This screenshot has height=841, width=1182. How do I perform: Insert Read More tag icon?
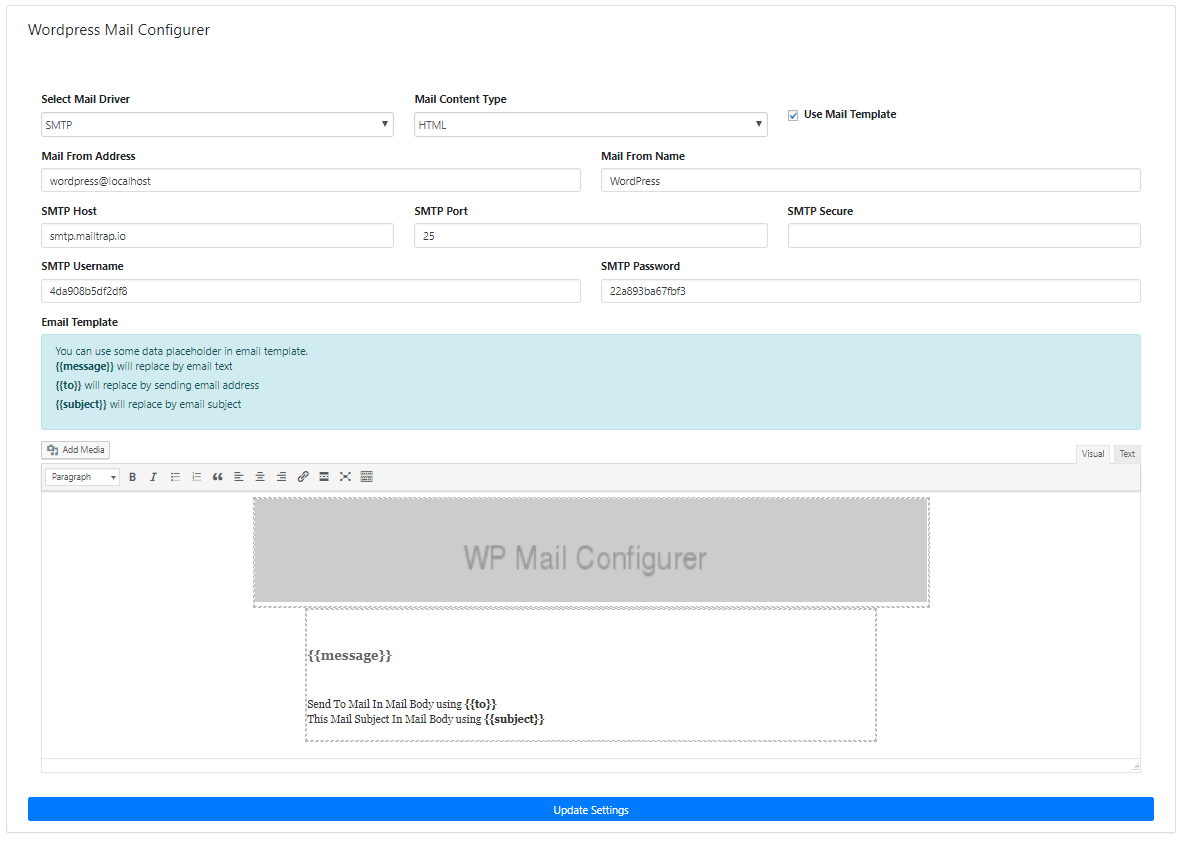324,477
